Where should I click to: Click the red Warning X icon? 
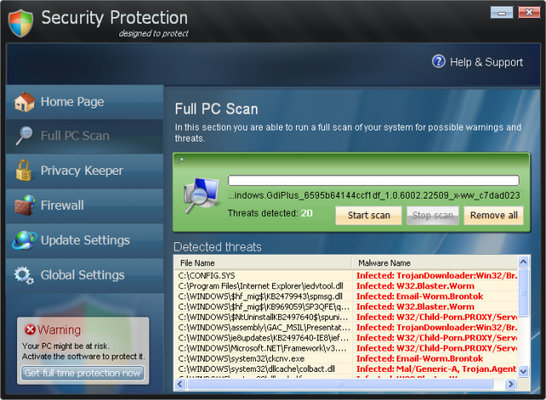click(x=30, y=329)
